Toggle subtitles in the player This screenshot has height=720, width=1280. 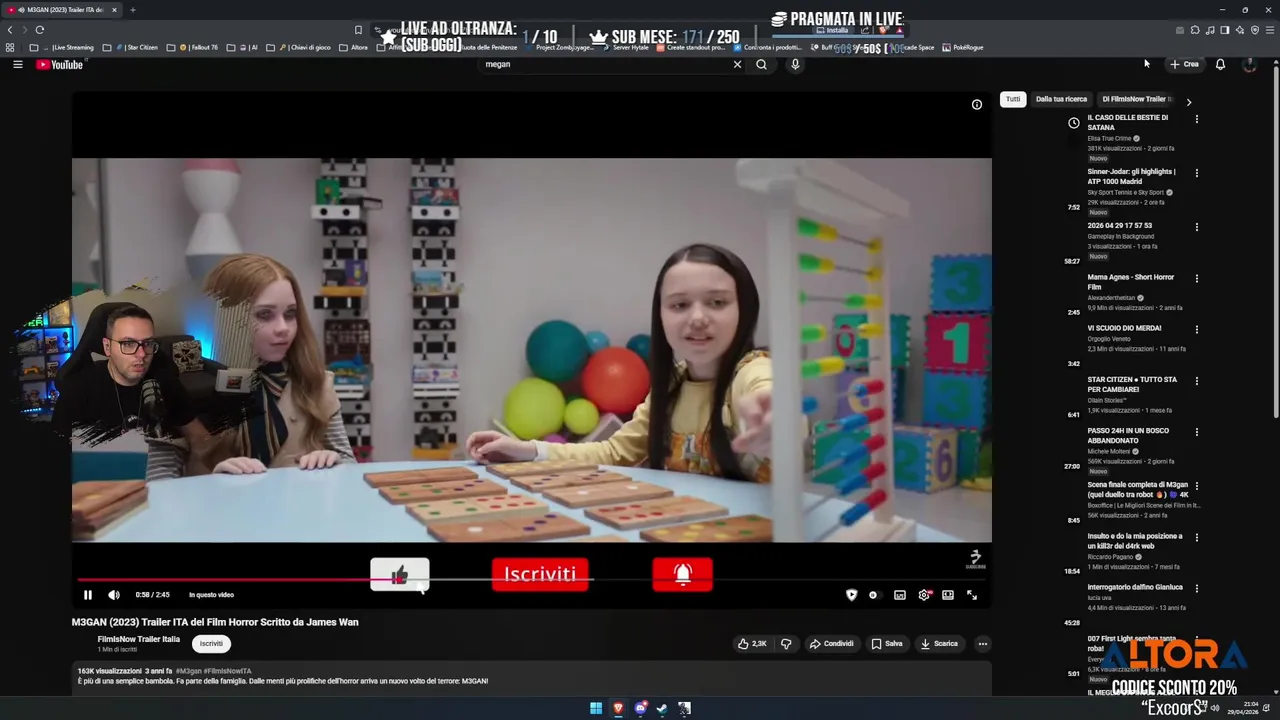tap(900, 595)
